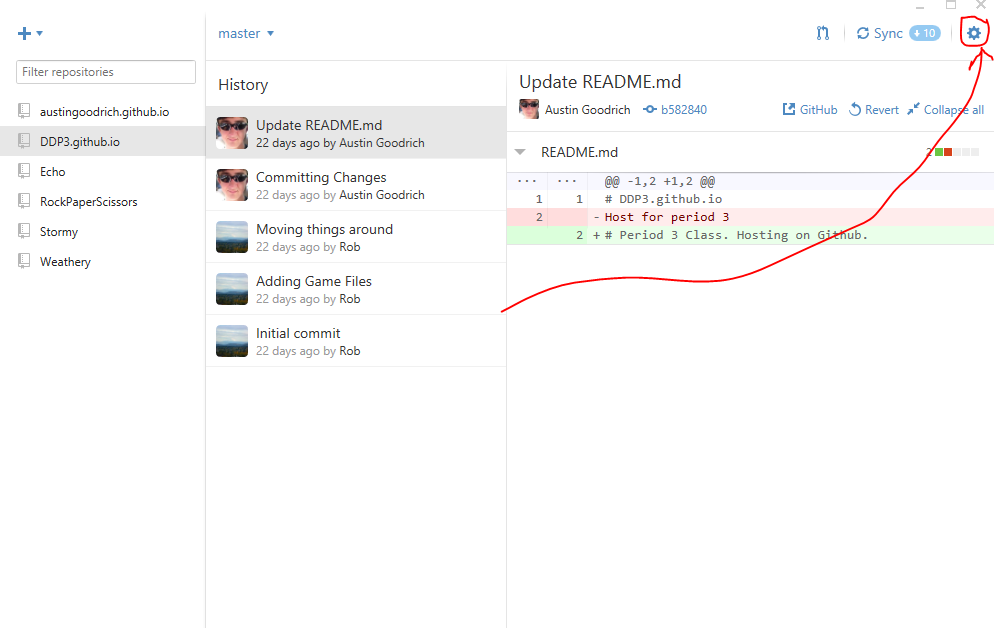Select the austingoodrich.github.io repository
This screenshot has width=994, height=628.
pos(104,112)
